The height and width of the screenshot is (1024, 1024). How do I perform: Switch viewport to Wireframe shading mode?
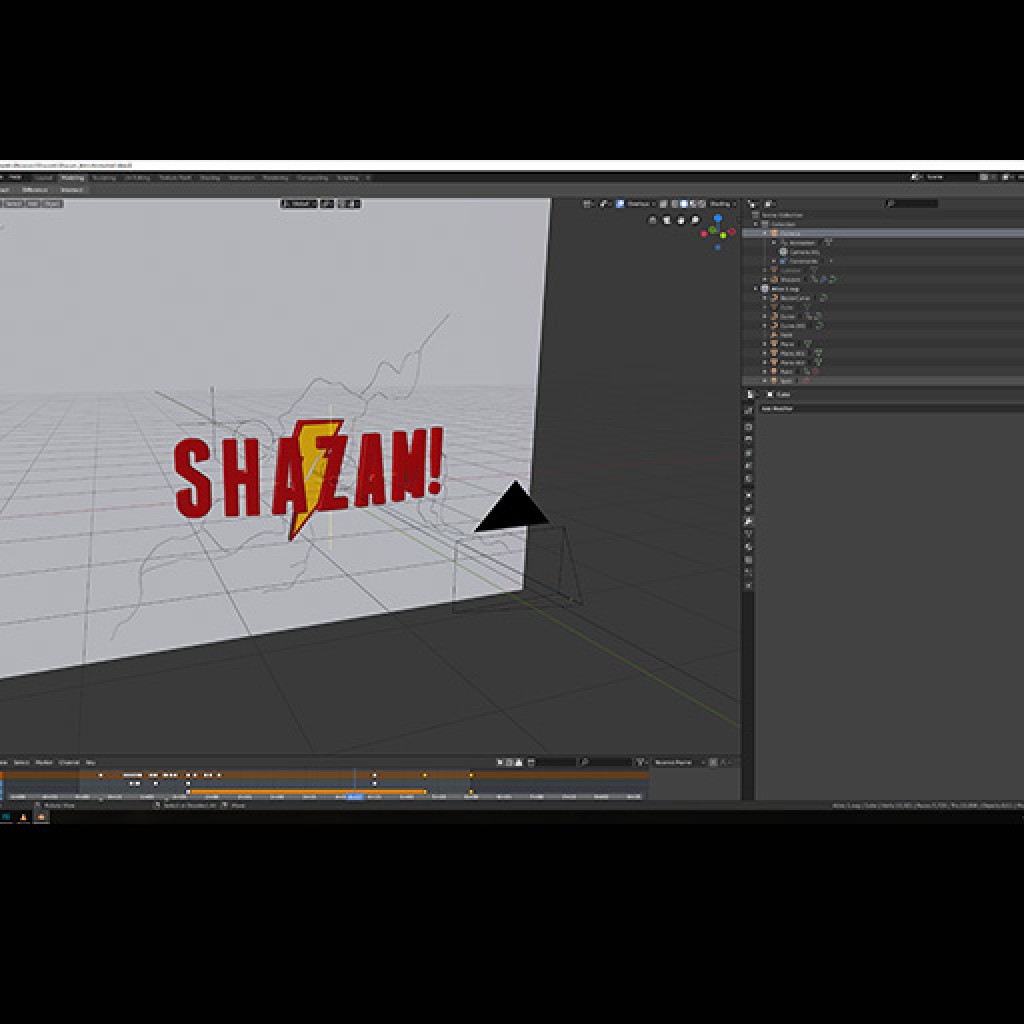[x=673, y=203]
